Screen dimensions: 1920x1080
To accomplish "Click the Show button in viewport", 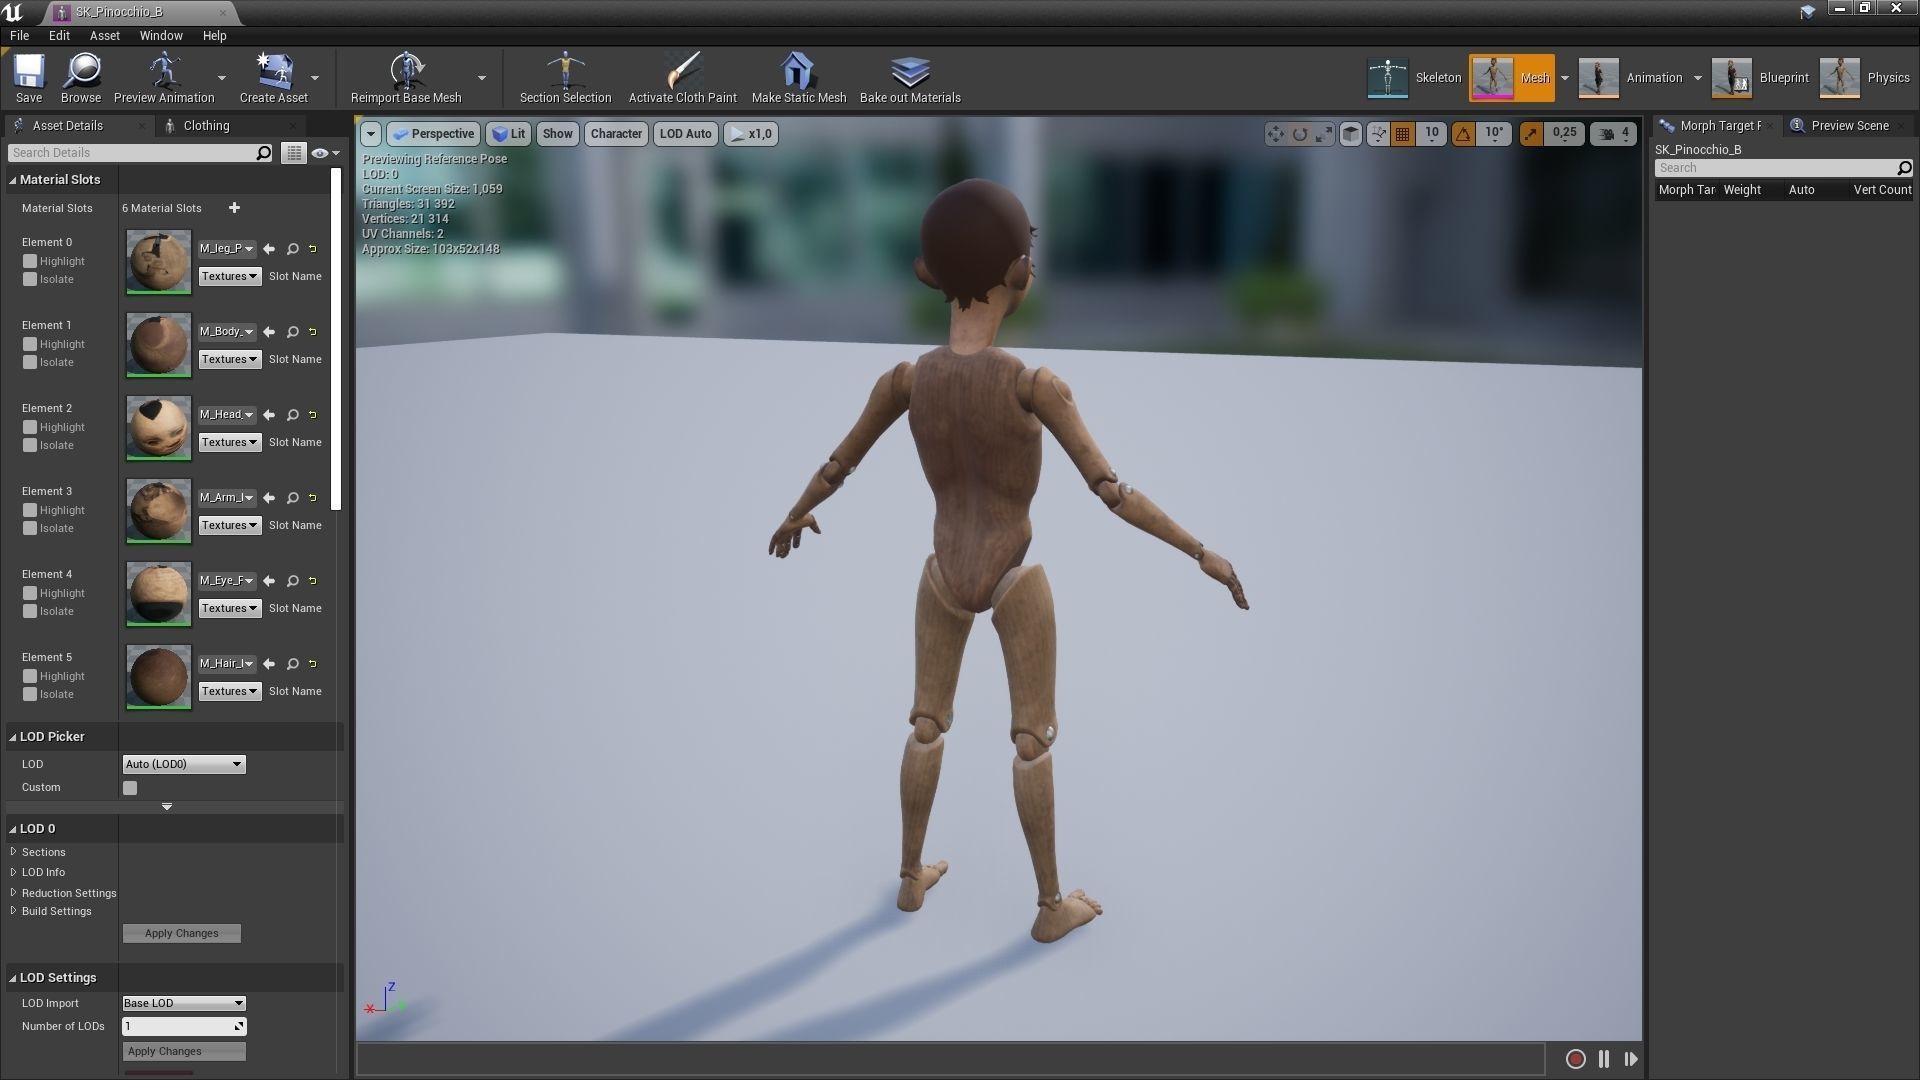I will pos(558,134).
